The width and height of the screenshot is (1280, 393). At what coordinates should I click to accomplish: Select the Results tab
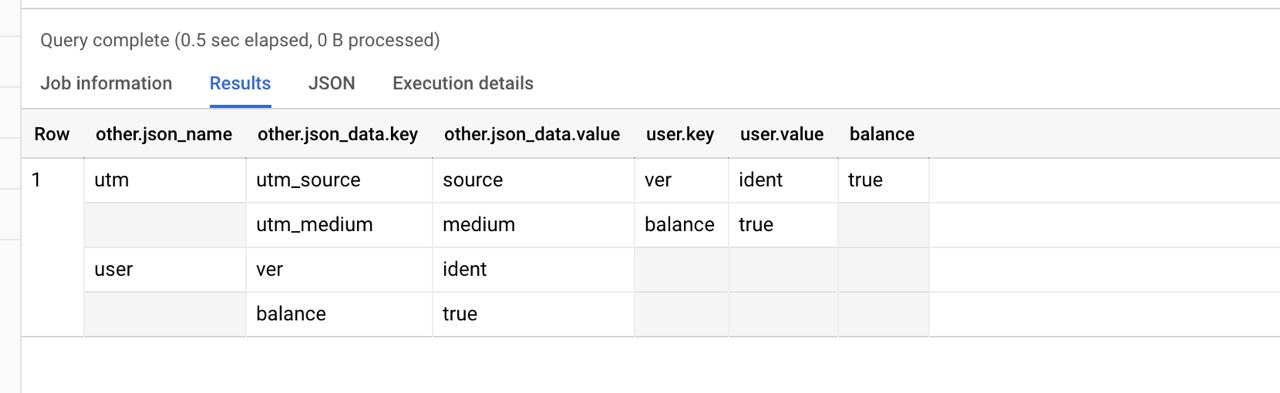[240, 84]
